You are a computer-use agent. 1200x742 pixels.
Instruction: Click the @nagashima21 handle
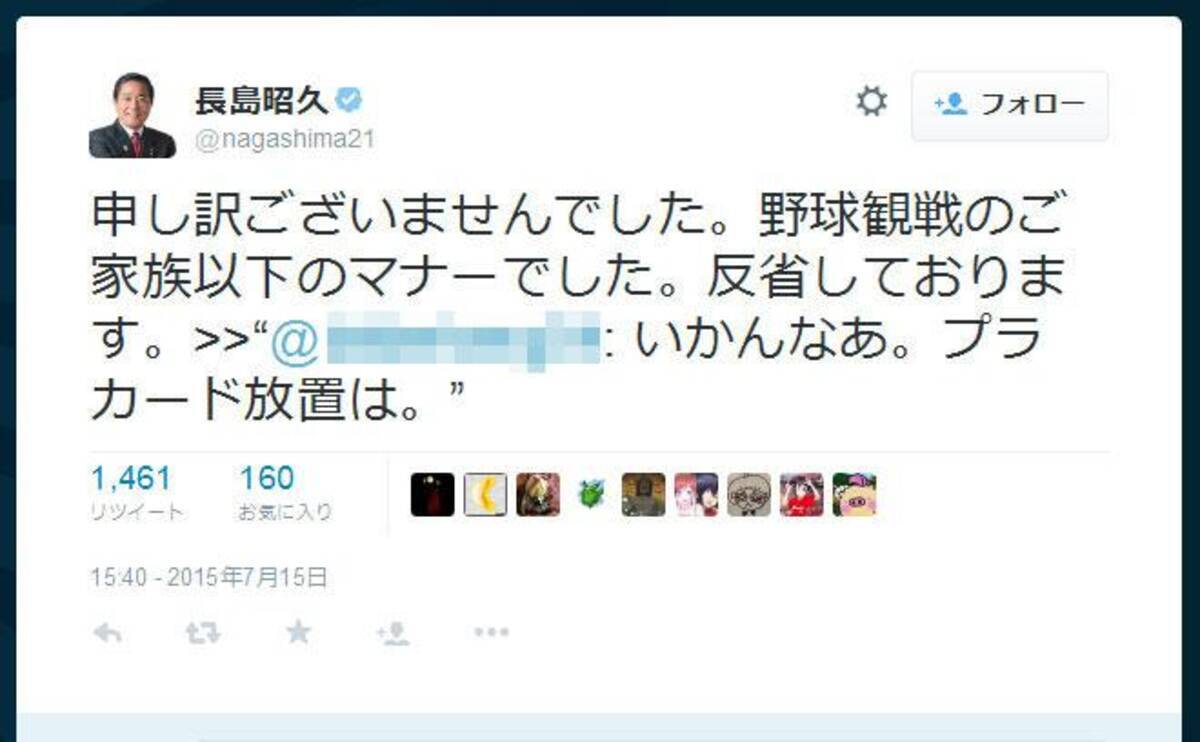tap(284, 139)
